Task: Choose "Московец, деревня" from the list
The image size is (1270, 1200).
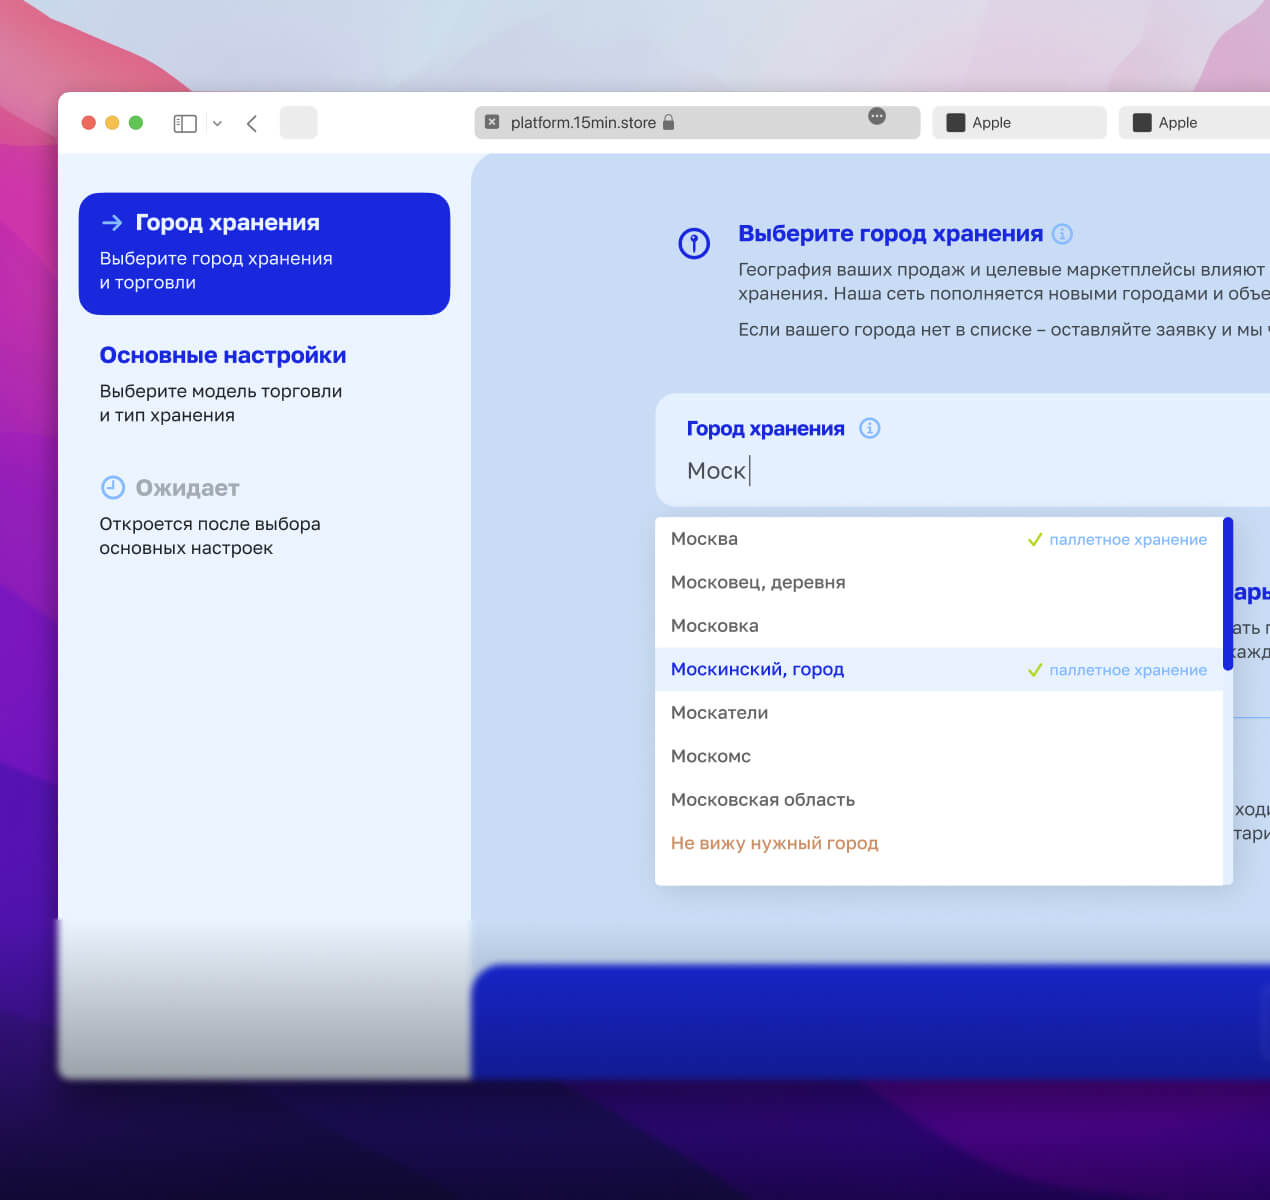Action: (x=758, y=582)
